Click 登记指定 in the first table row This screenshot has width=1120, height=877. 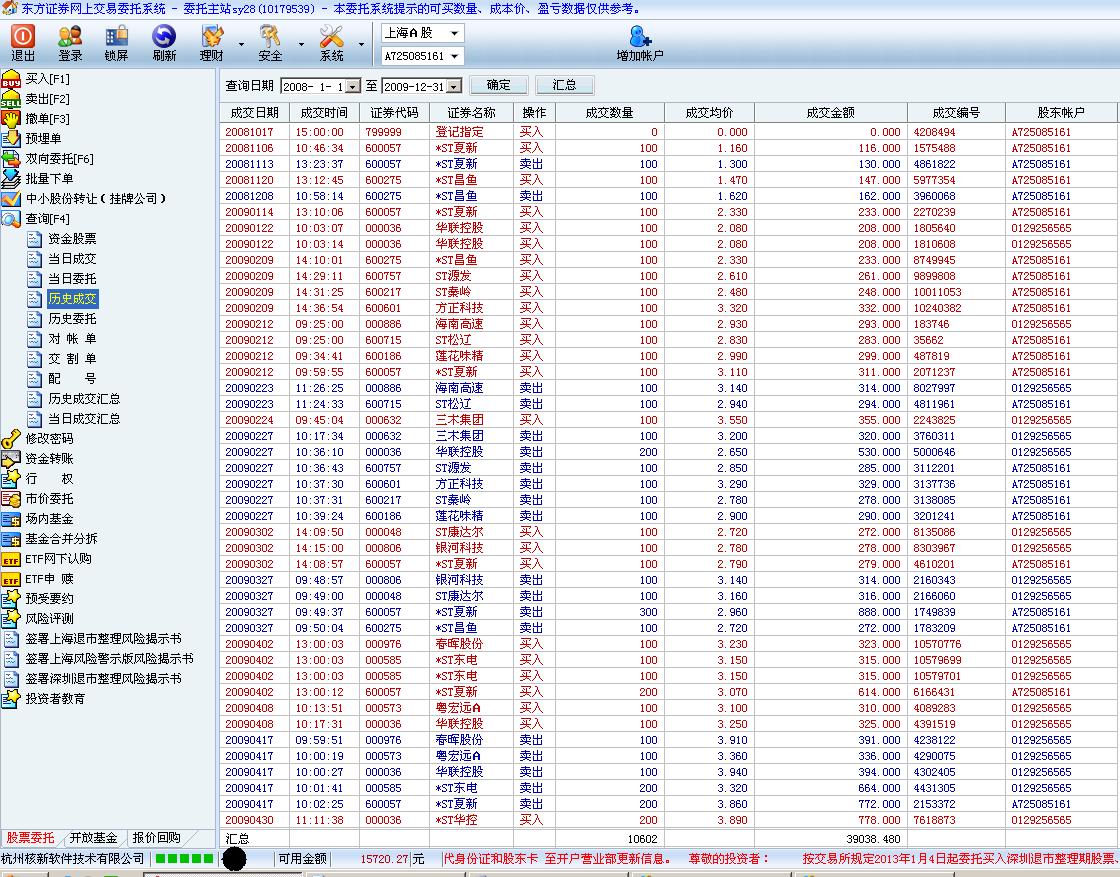pyautogui.click(x=459, y=132)
